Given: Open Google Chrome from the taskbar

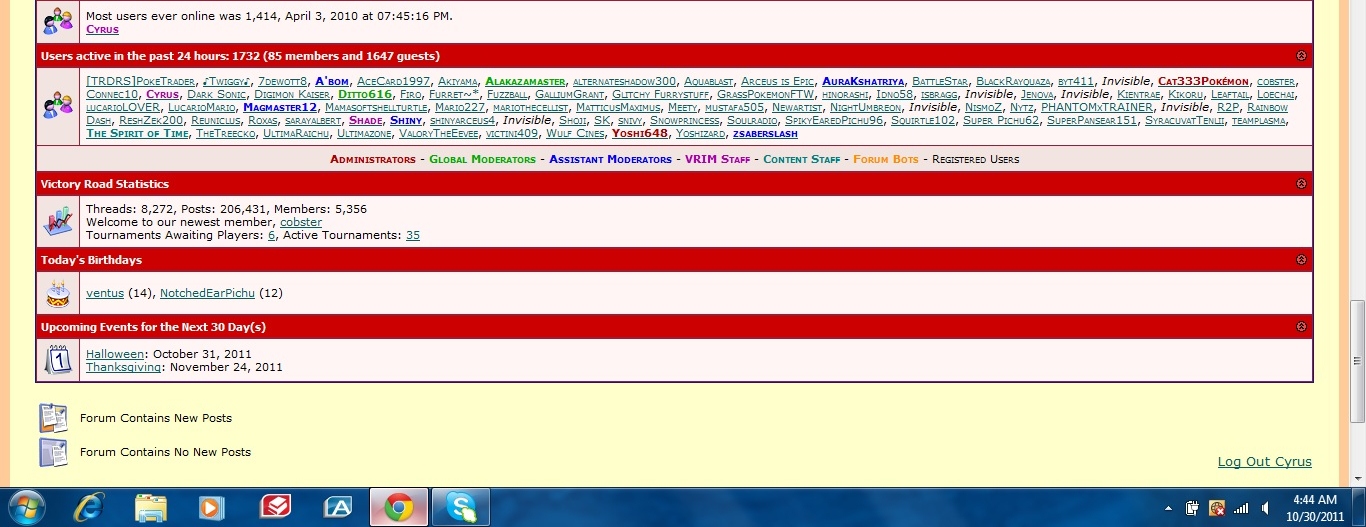Looking at the screenshot, I should tap(398, 508).
